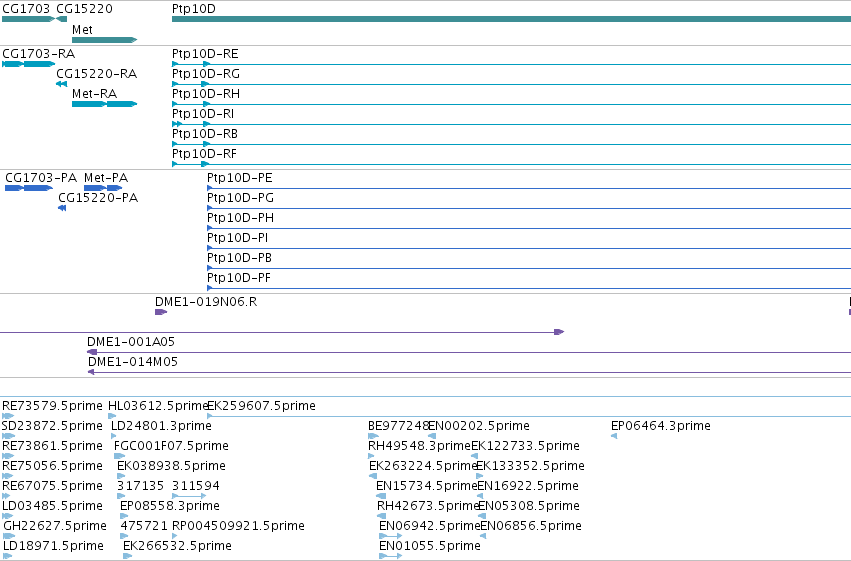This screenshot has width=851, height=561.
Task: Click the 475721 label
Action: 144,526
